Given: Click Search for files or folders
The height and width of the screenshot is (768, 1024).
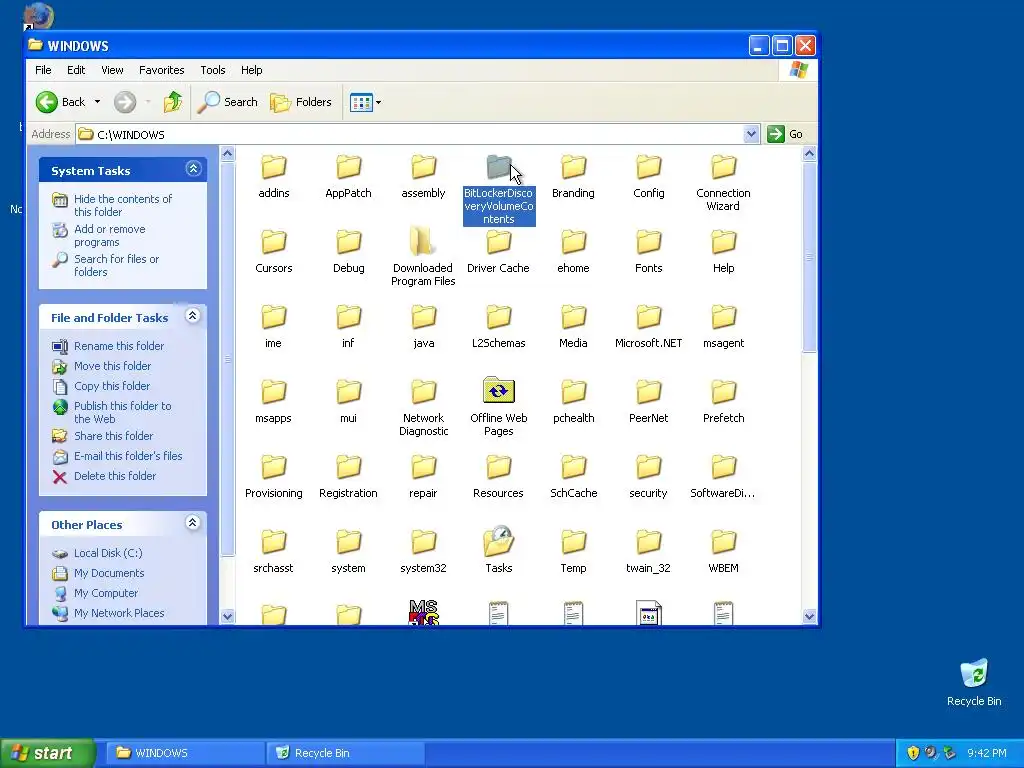Looking at the screenshot, I should (116, 265).
